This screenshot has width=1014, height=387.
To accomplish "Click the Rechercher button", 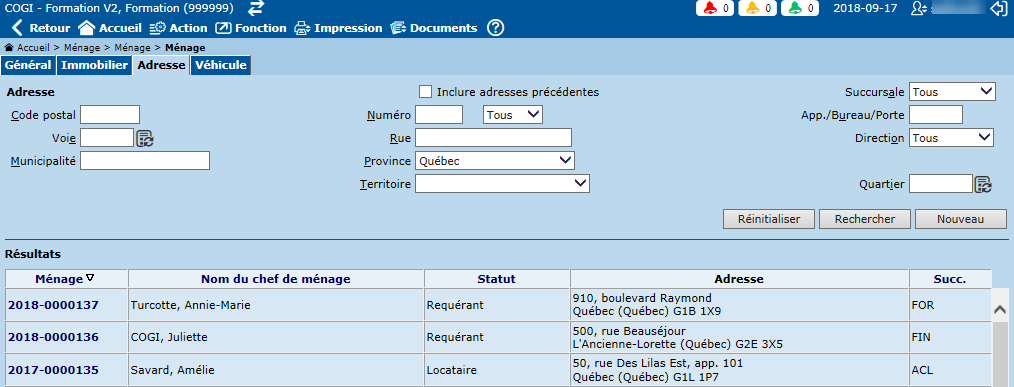I will point(865,219).
